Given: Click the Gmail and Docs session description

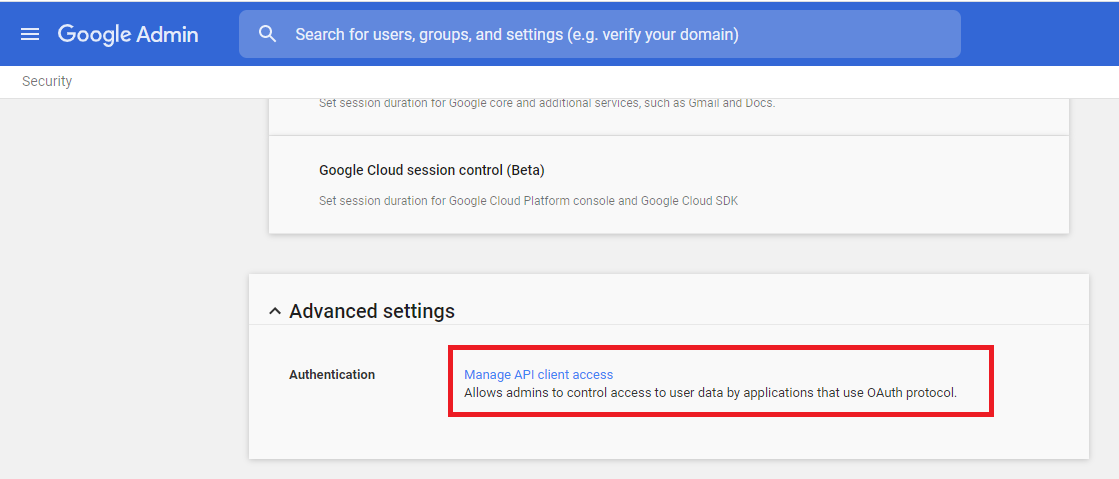Looking at the screenshot, I should click(547, 103).
